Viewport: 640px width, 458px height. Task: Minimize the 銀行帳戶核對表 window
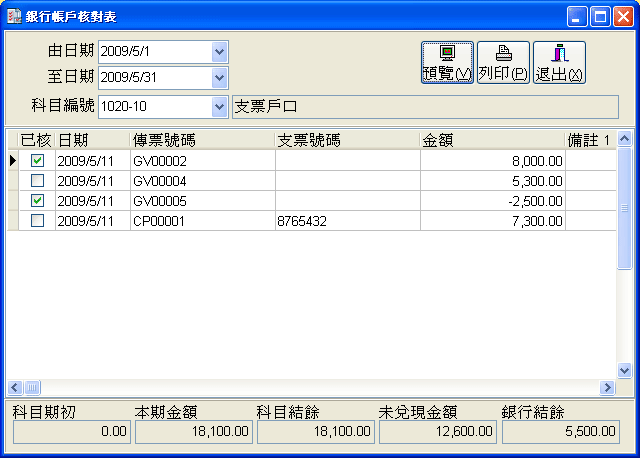(x=577, y=17)
